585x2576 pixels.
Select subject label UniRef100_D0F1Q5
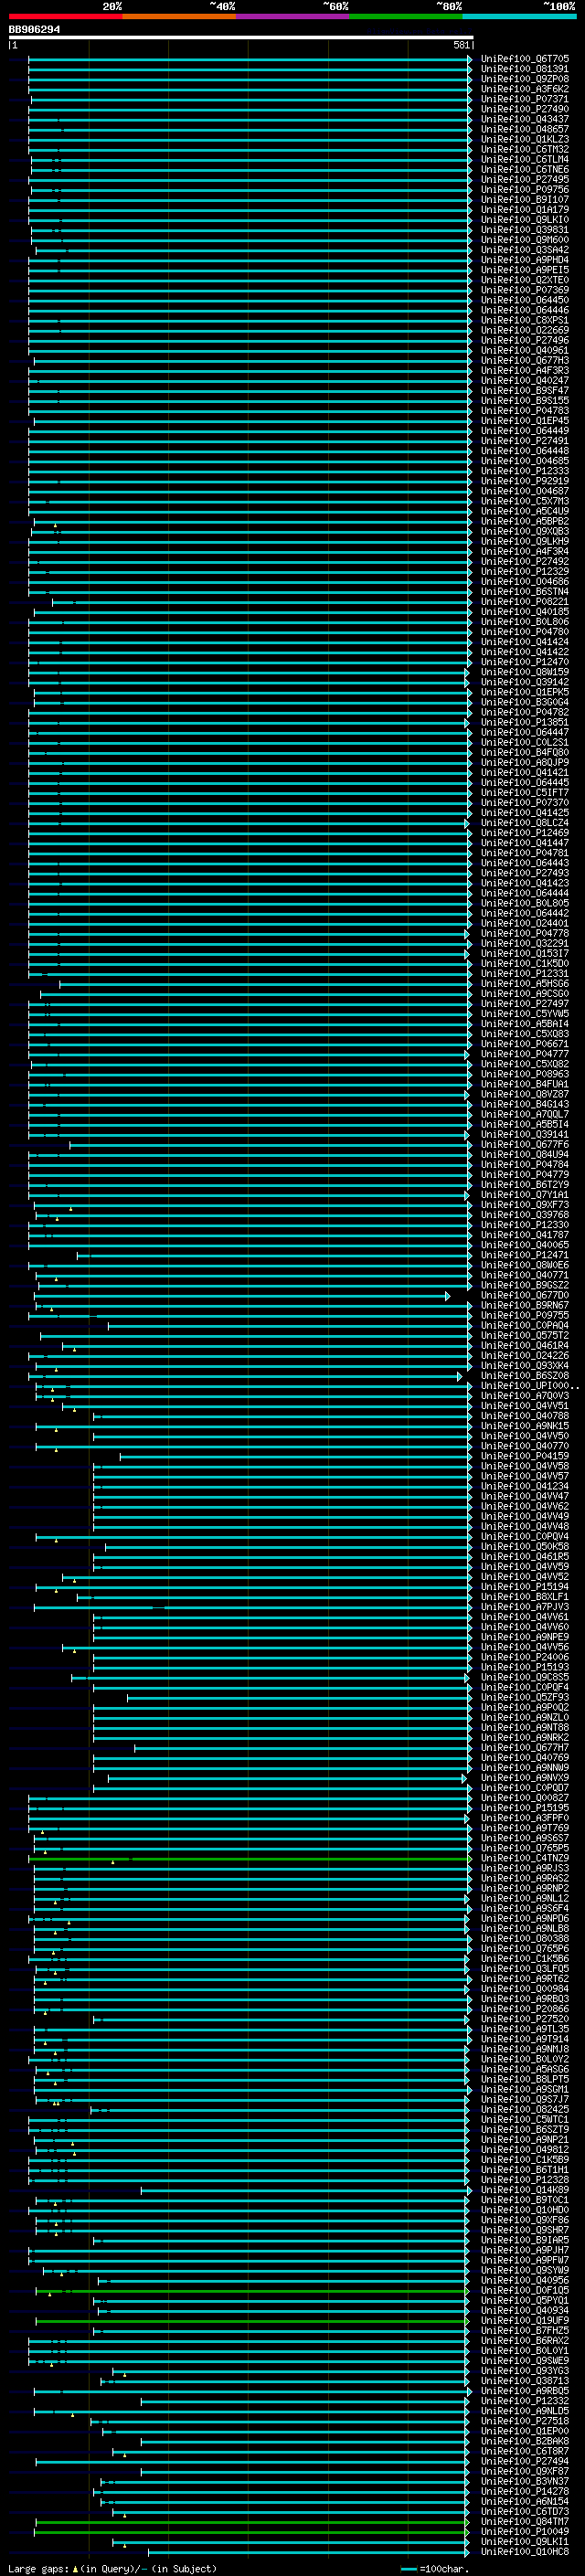click(524, 2291)
